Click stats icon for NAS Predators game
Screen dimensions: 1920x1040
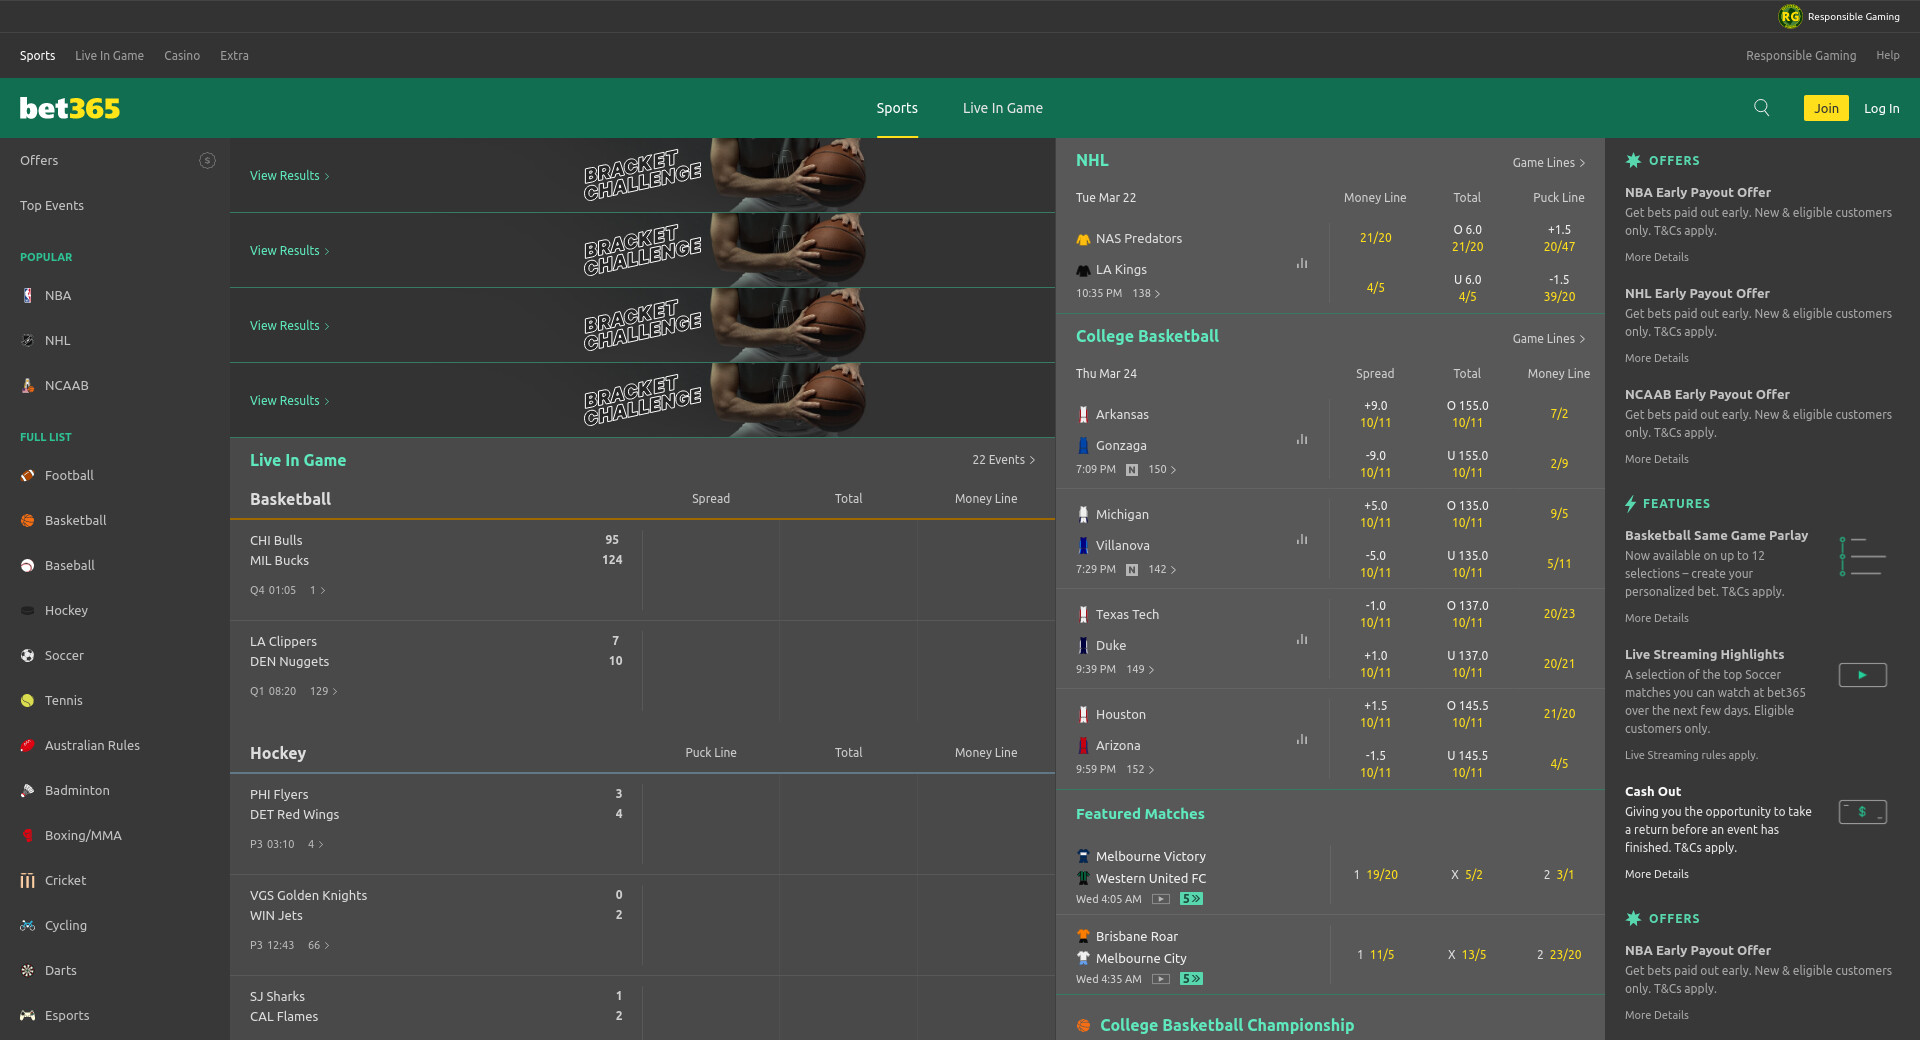(1302, 263)
